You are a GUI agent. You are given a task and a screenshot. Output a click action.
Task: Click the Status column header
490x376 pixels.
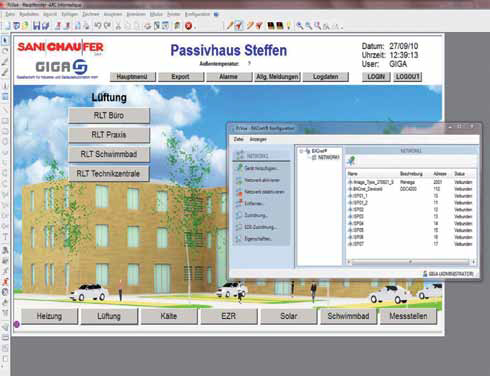pos(459,174)
